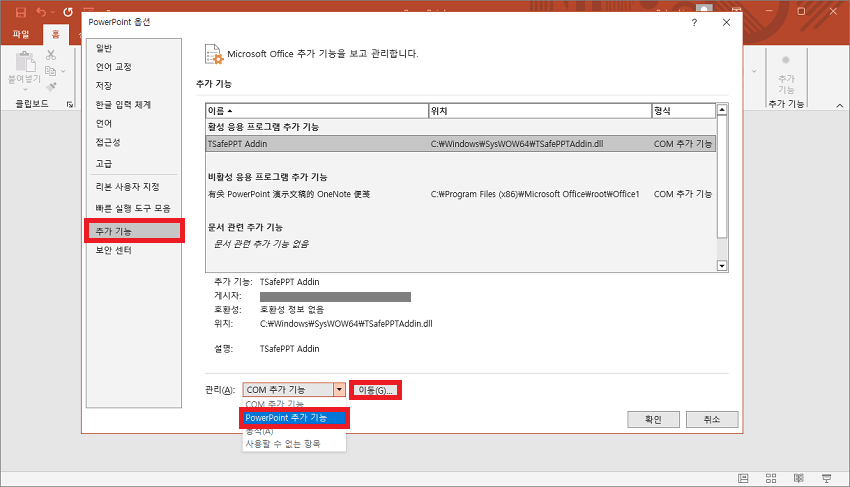Click the dialog help question mark
Screen dimensions: 850x487
(x=694, y=22)
